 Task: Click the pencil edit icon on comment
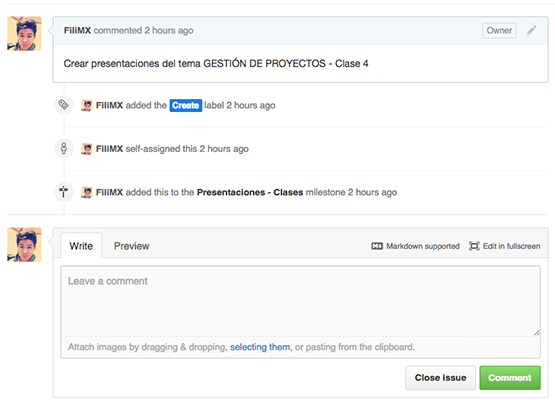(531, 30)
